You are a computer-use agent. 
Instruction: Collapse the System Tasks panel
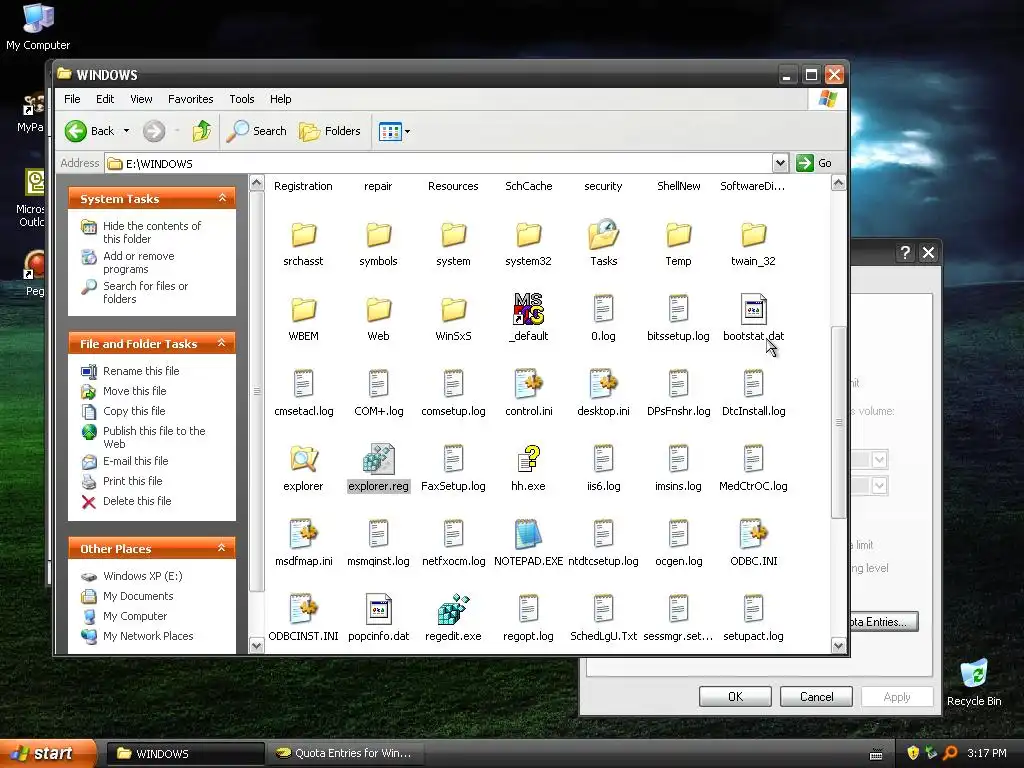tap(222, 198)
